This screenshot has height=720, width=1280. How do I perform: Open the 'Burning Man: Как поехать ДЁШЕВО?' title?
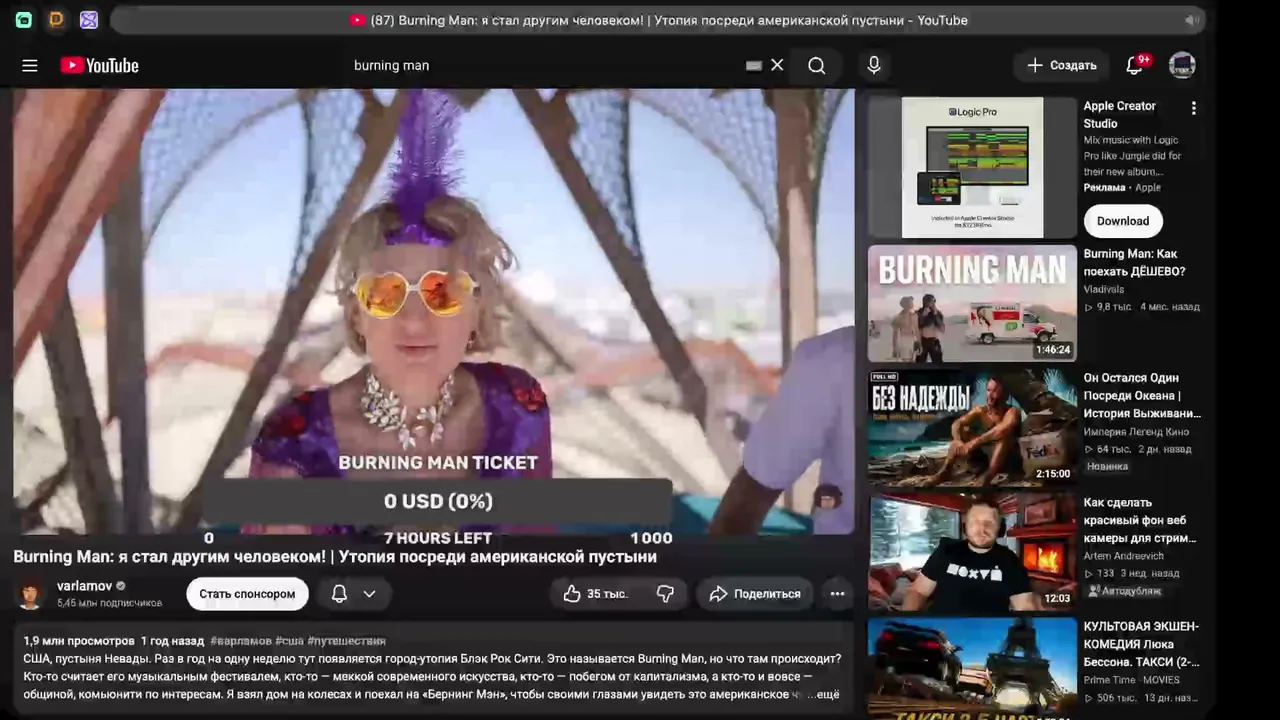[1135, 263]
